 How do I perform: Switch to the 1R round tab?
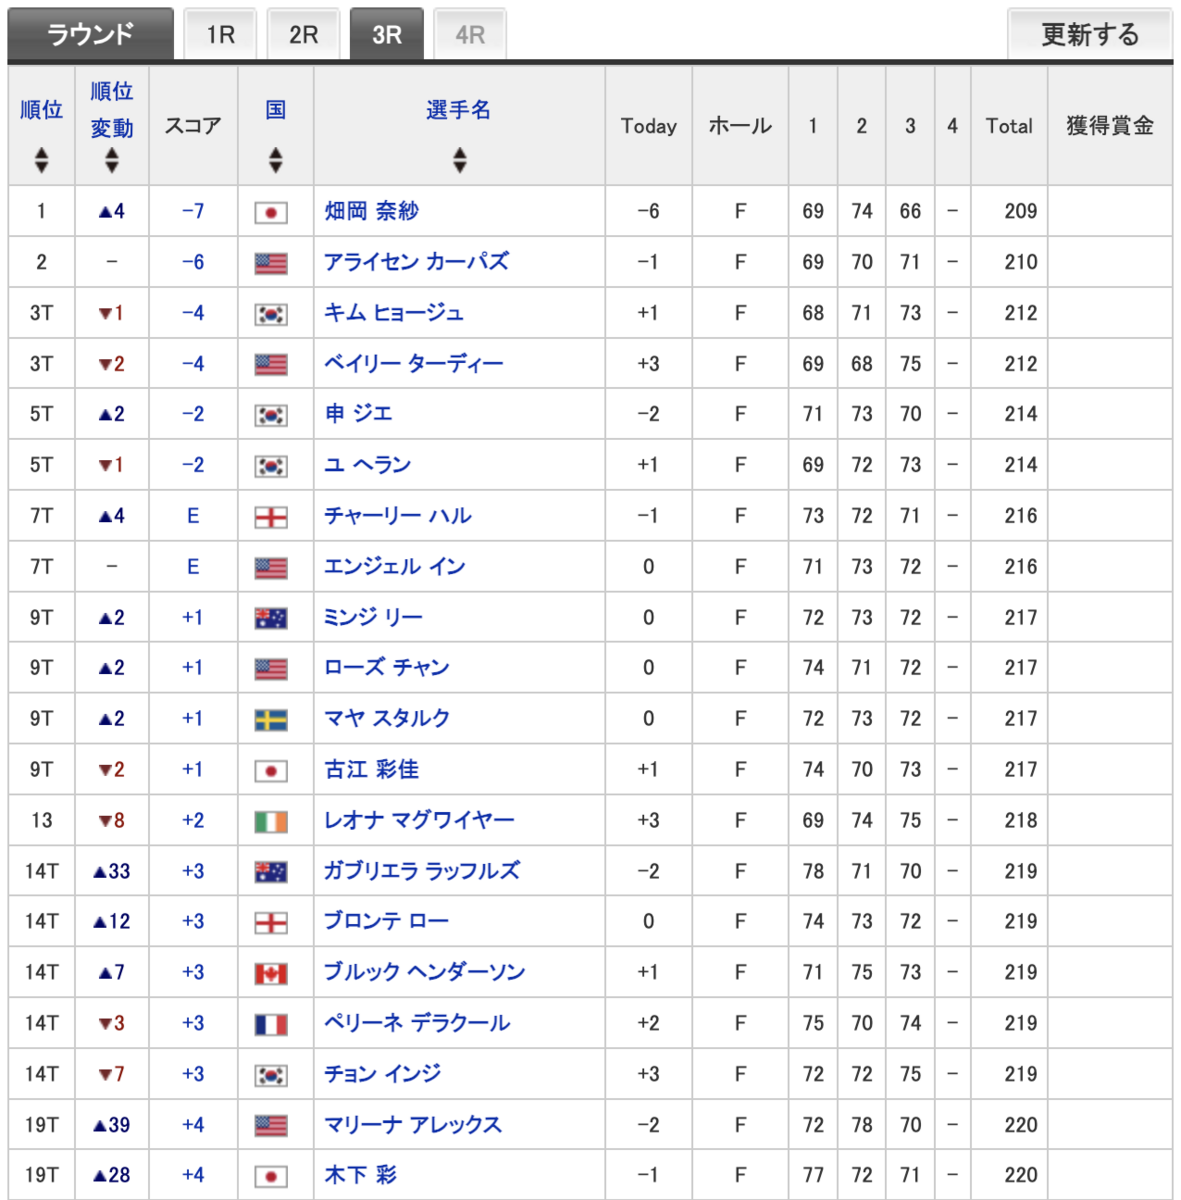coord(220,35)
